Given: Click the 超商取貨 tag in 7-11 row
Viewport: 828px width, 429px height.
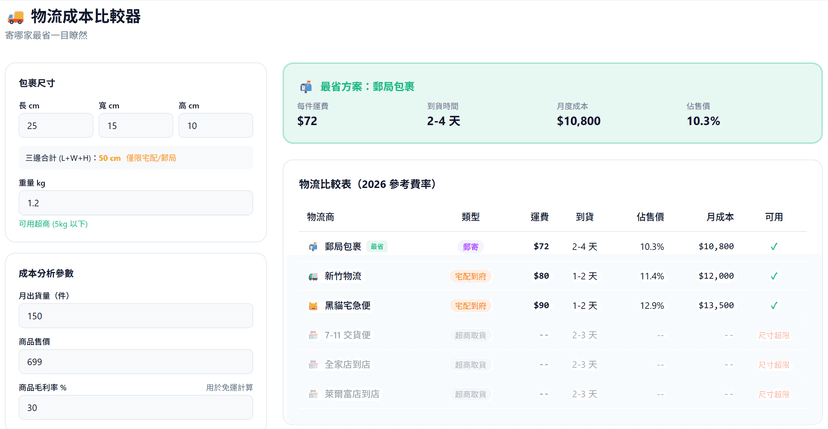Looking at the screenshot, I should (x=471, y=335).
